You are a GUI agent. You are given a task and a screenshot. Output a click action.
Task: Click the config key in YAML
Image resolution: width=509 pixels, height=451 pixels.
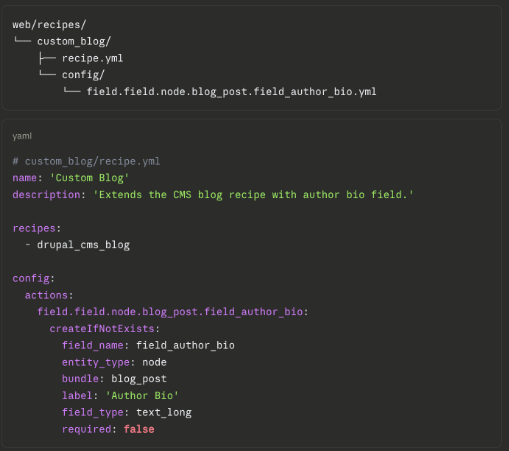[x=31, y=278]
